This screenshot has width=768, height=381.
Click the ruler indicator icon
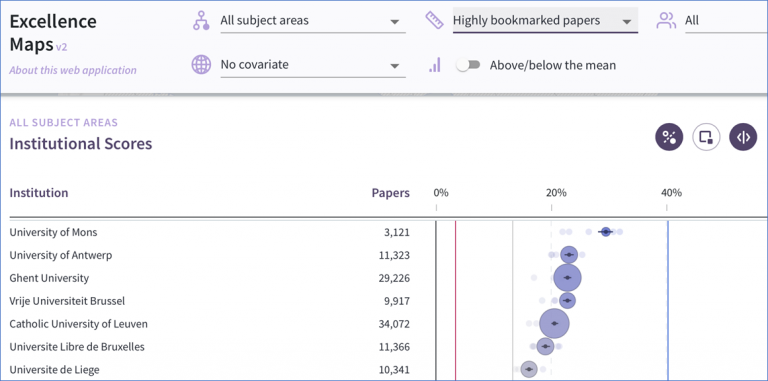[434, 20]
